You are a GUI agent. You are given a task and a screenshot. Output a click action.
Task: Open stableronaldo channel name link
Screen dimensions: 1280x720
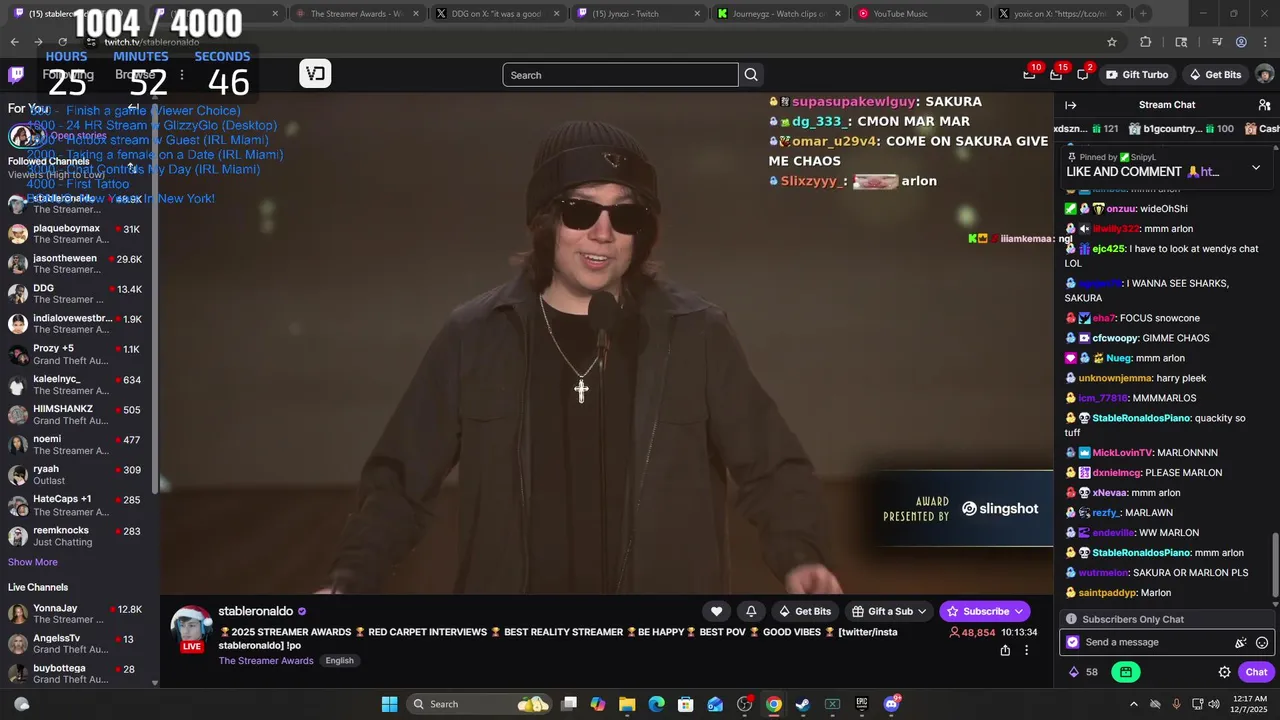click(256, 611)
